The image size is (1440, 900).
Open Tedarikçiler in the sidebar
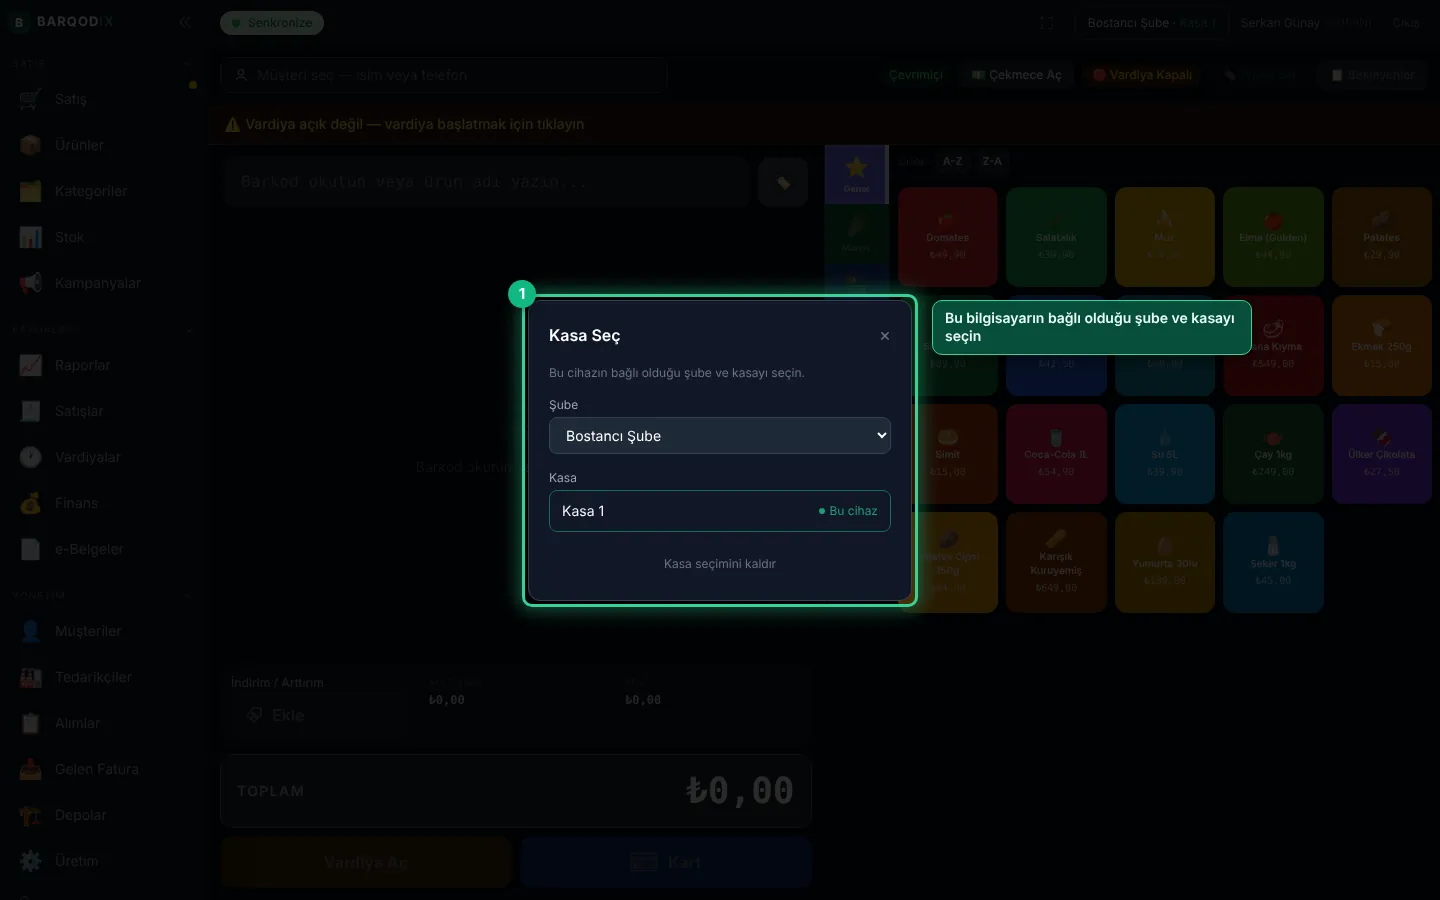(104, 677)
